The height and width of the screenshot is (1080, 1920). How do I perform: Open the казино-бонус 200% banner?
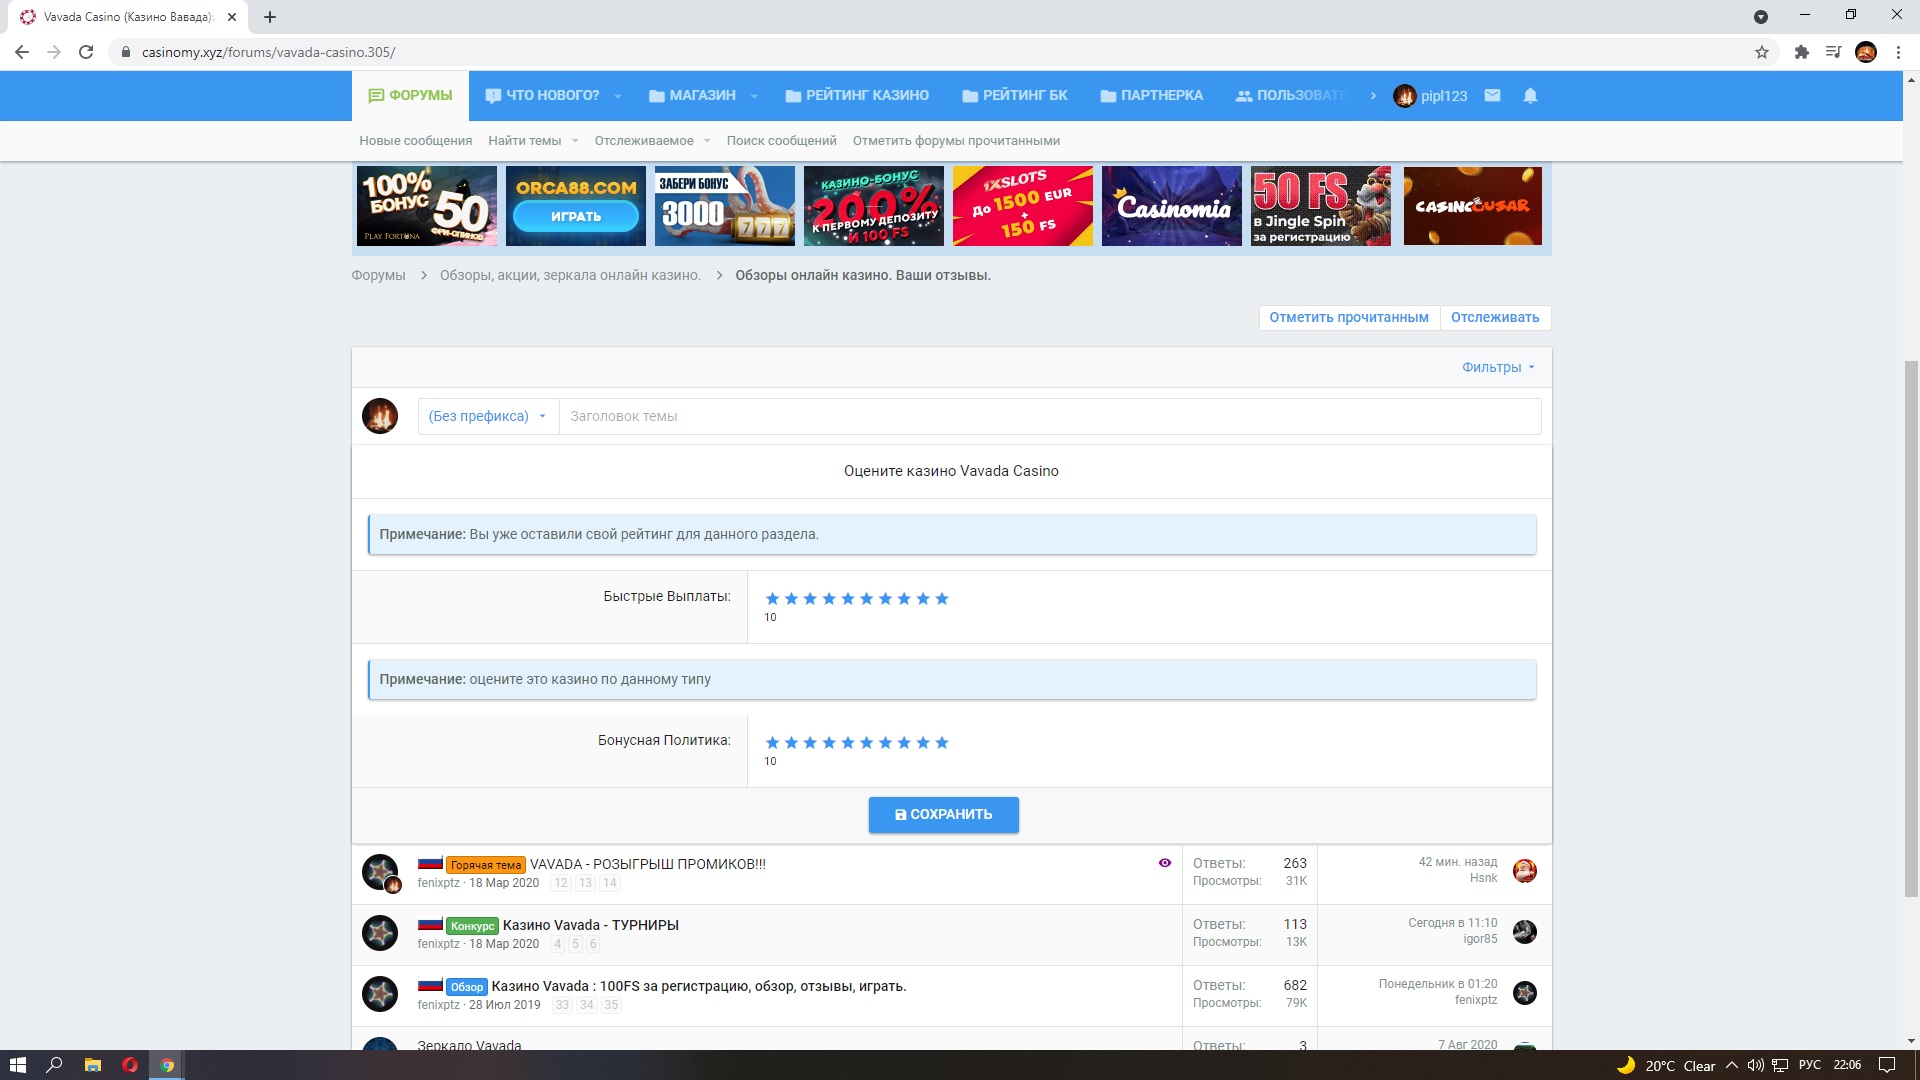874,206
